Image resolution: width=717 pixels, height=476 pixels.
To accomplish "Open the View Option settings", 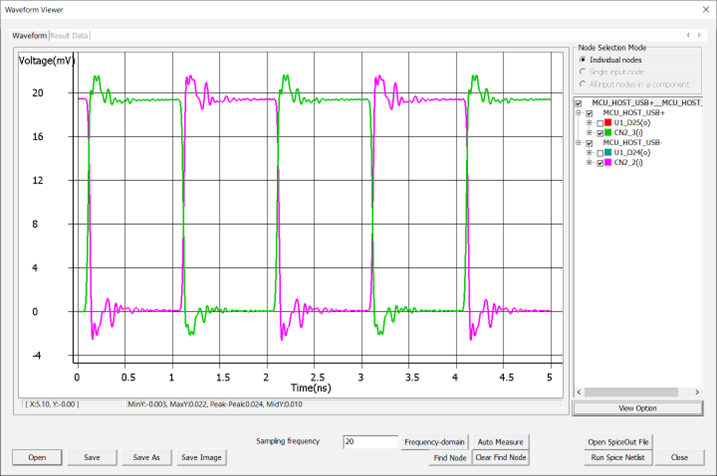I will (637, 409).
